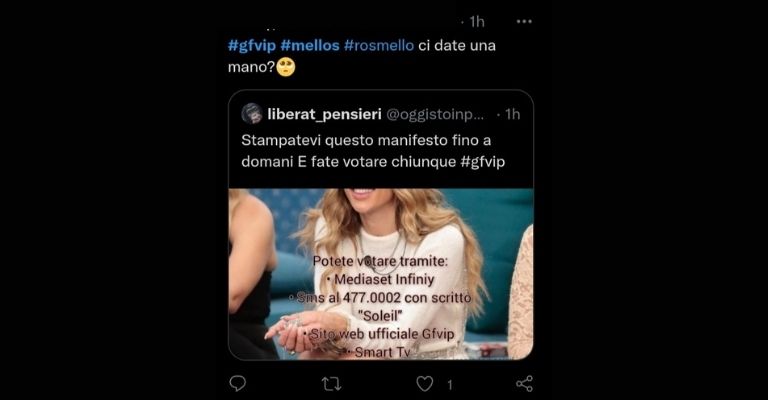Select the main tweet text 'ci date una mano?'
This screenshot has height=400, width=768.
[x=361, y=56]
